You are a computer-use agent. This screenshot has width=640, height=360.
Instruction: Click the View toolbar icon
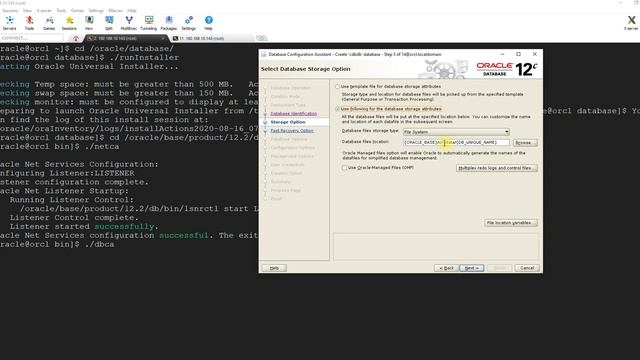(89, 23)
